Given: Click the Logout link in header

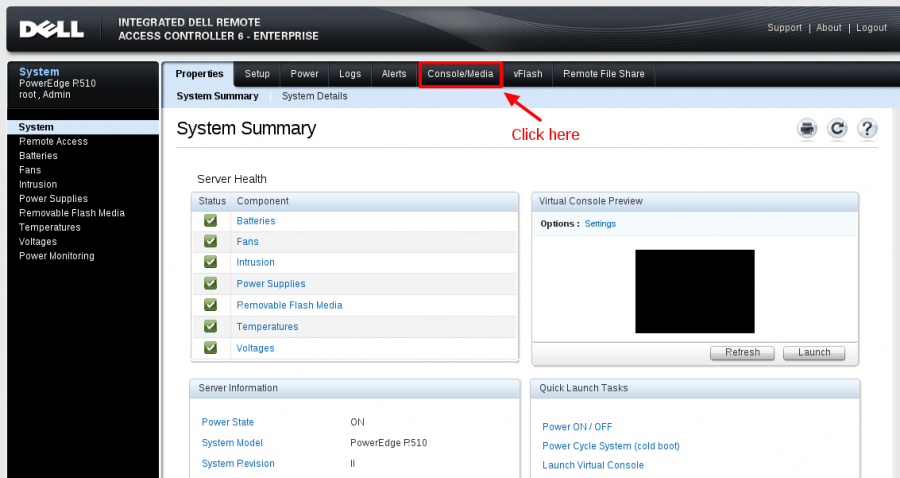Looking at the screenshot, I should click(871, 28).
